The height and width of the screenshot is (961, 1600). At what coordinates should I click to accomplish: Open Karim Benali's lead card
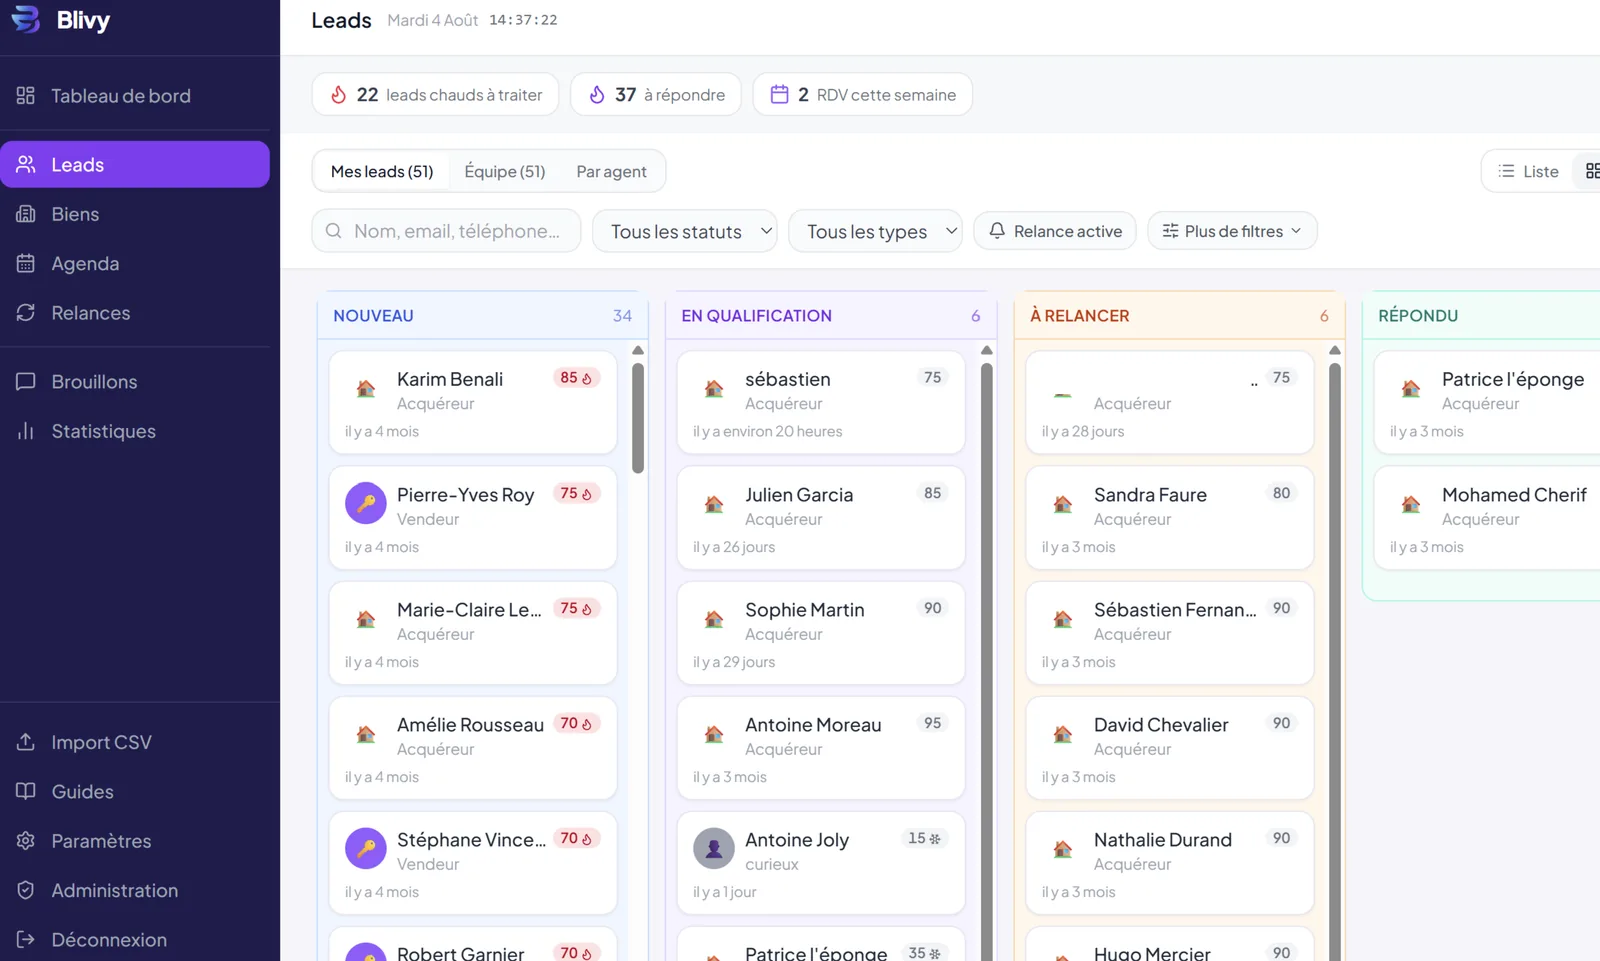point(473,402)
